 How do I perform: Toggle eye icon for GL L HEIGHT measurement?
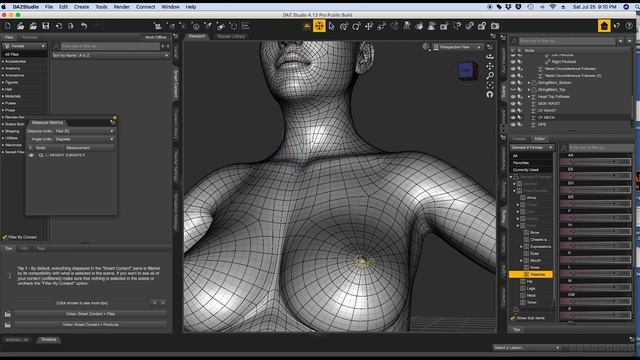pos(31,156)
